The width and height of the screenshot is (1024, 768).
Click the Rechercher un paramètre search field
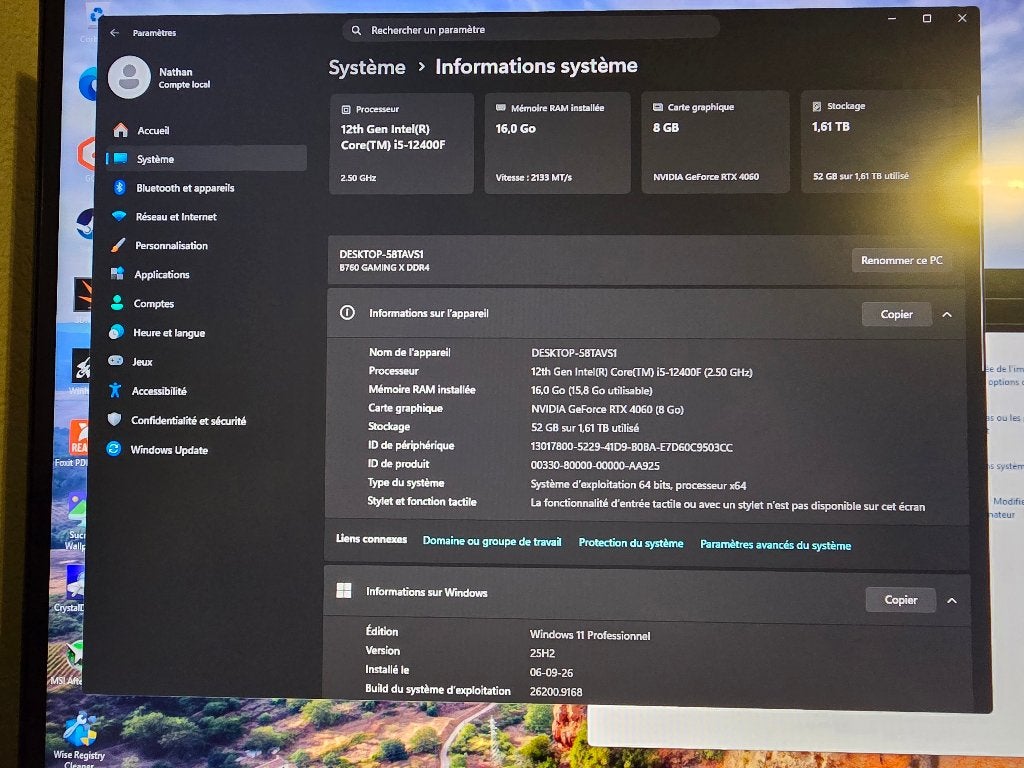point(531,30)
